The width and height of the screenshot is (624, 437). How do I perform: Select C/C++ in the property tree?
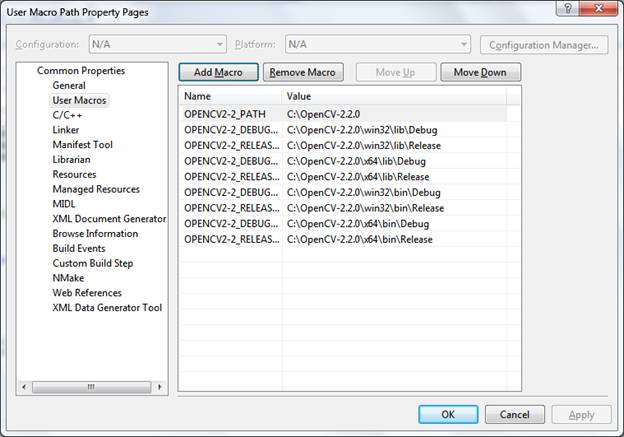point(67,115)
